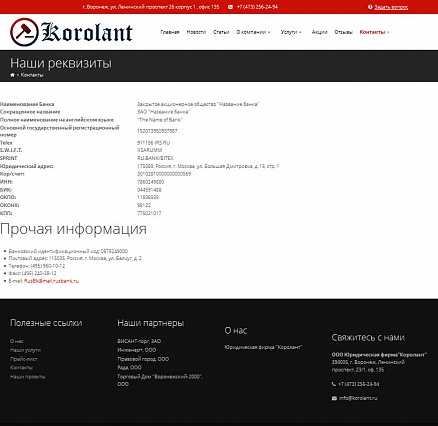Go to Главная in the navigation menu

coord(170,32)
